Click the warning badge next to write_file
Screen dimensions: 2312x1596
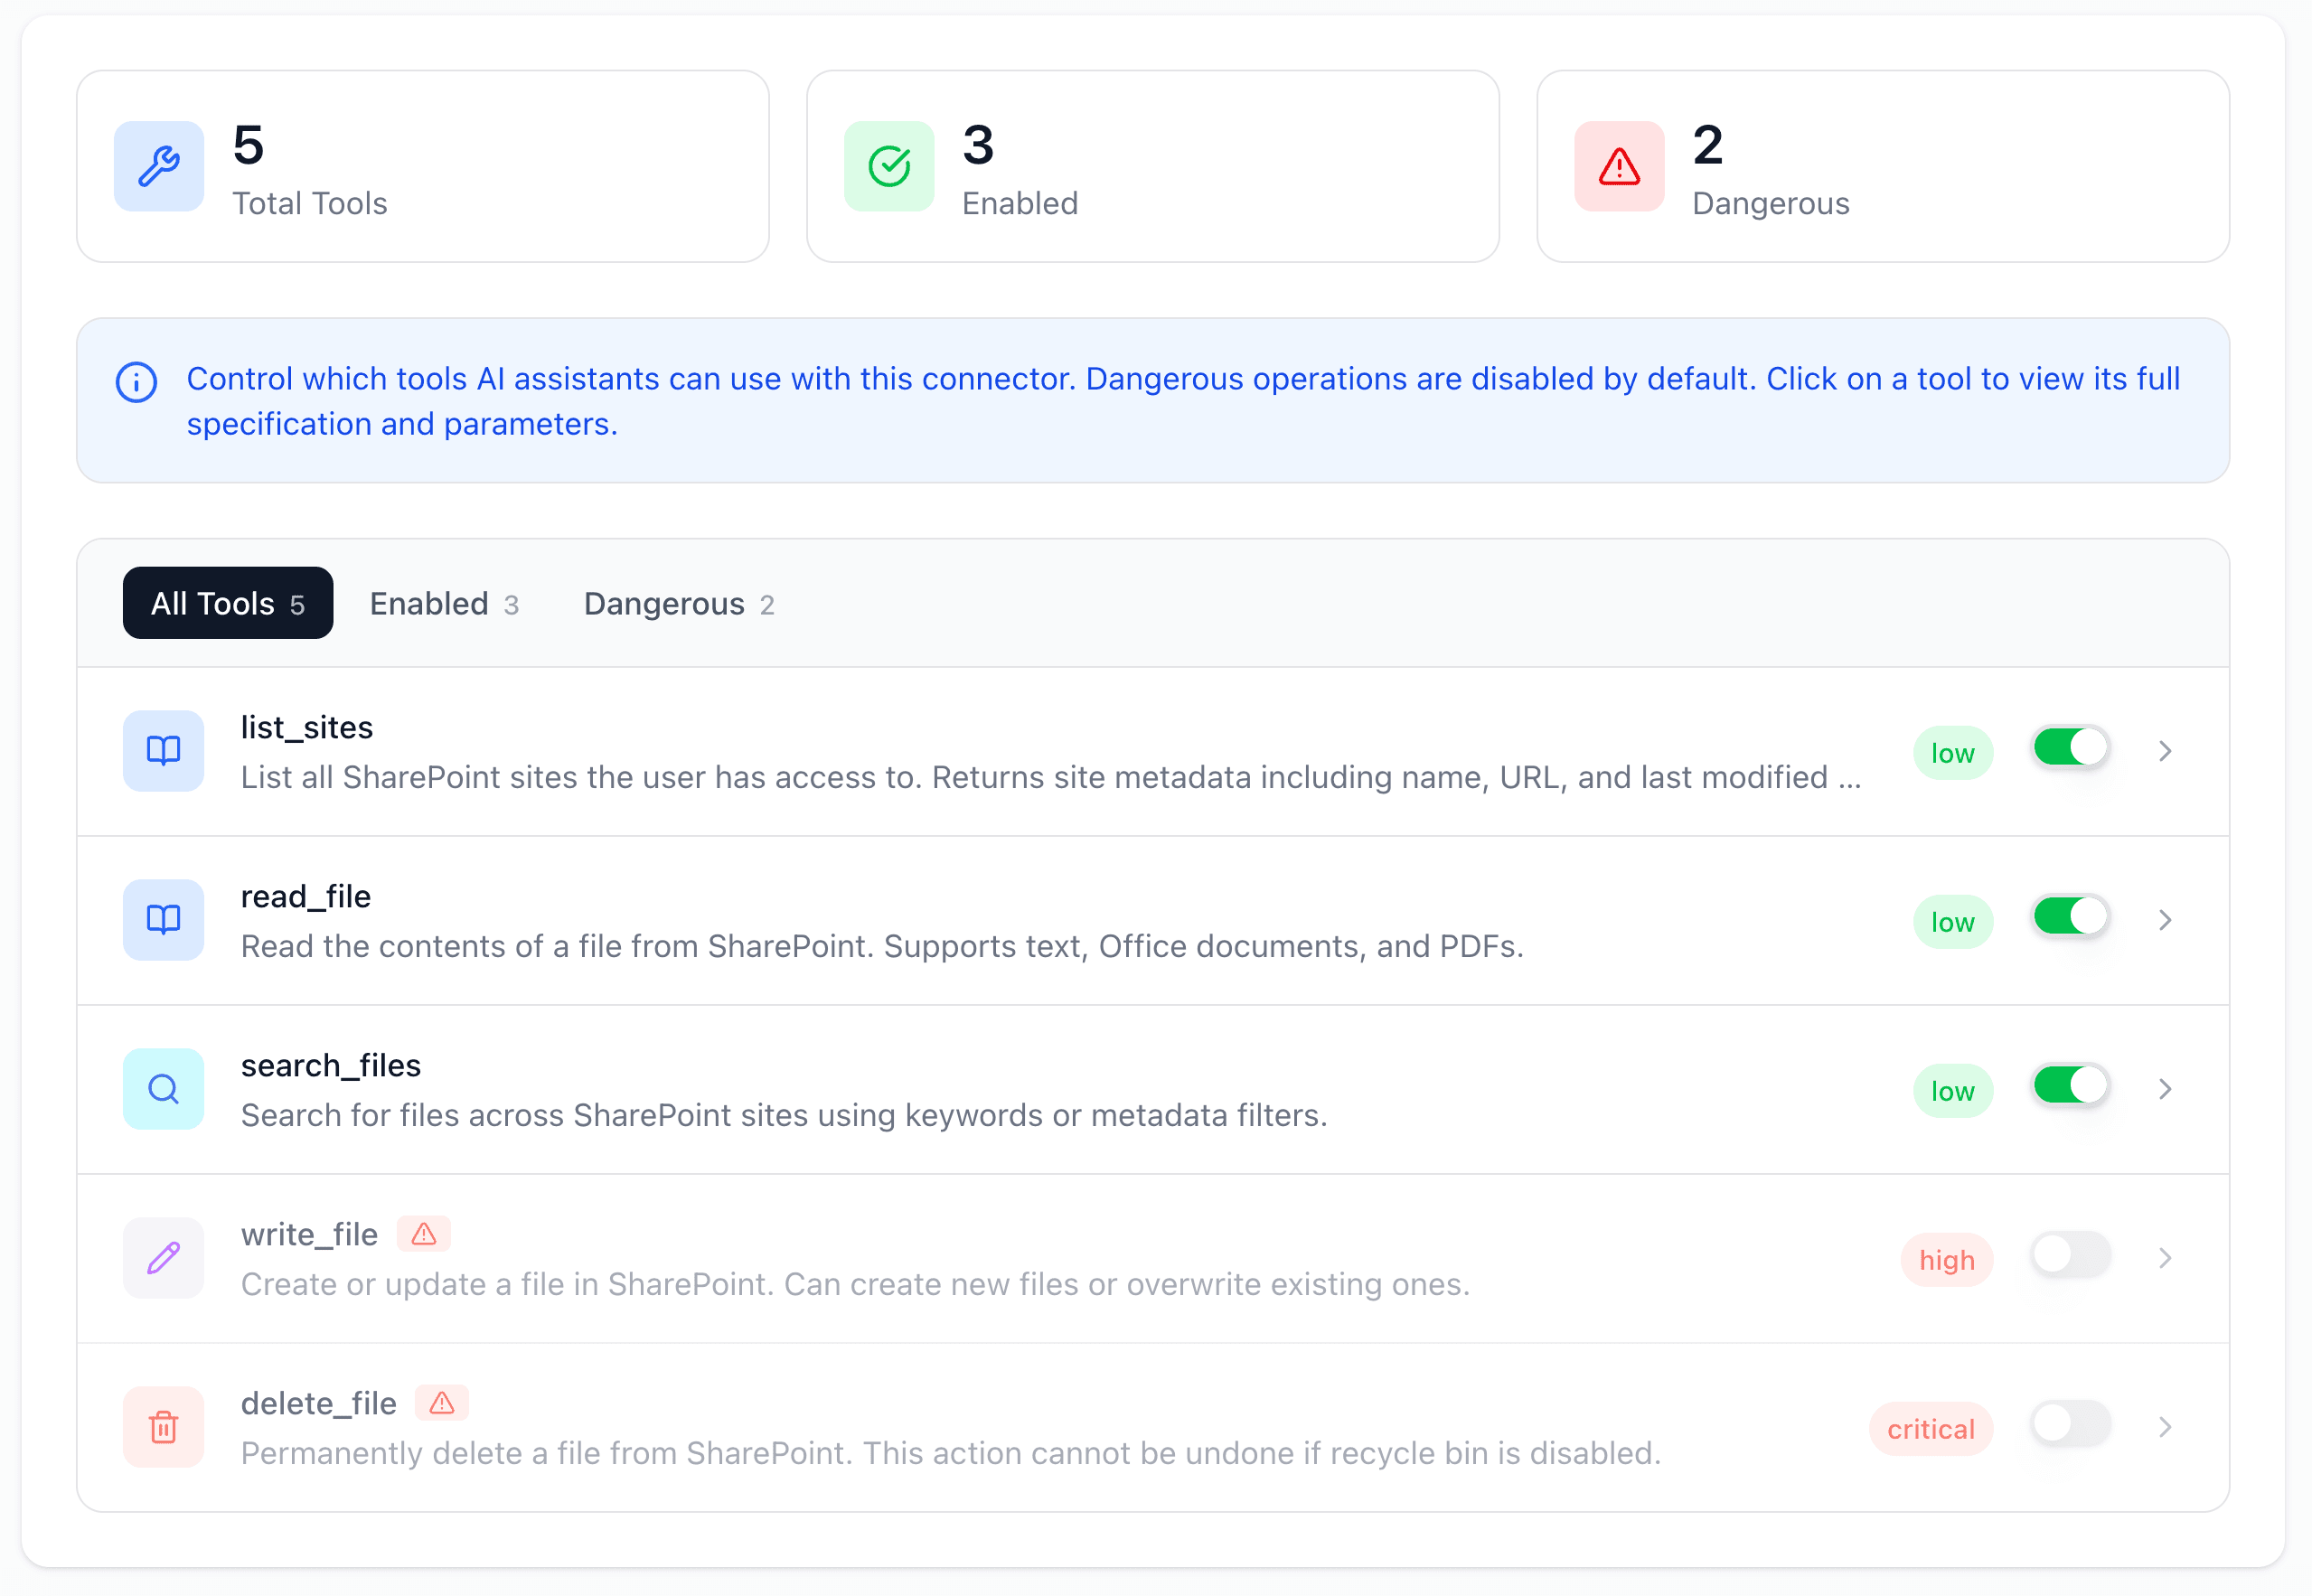pos(424,1234)
